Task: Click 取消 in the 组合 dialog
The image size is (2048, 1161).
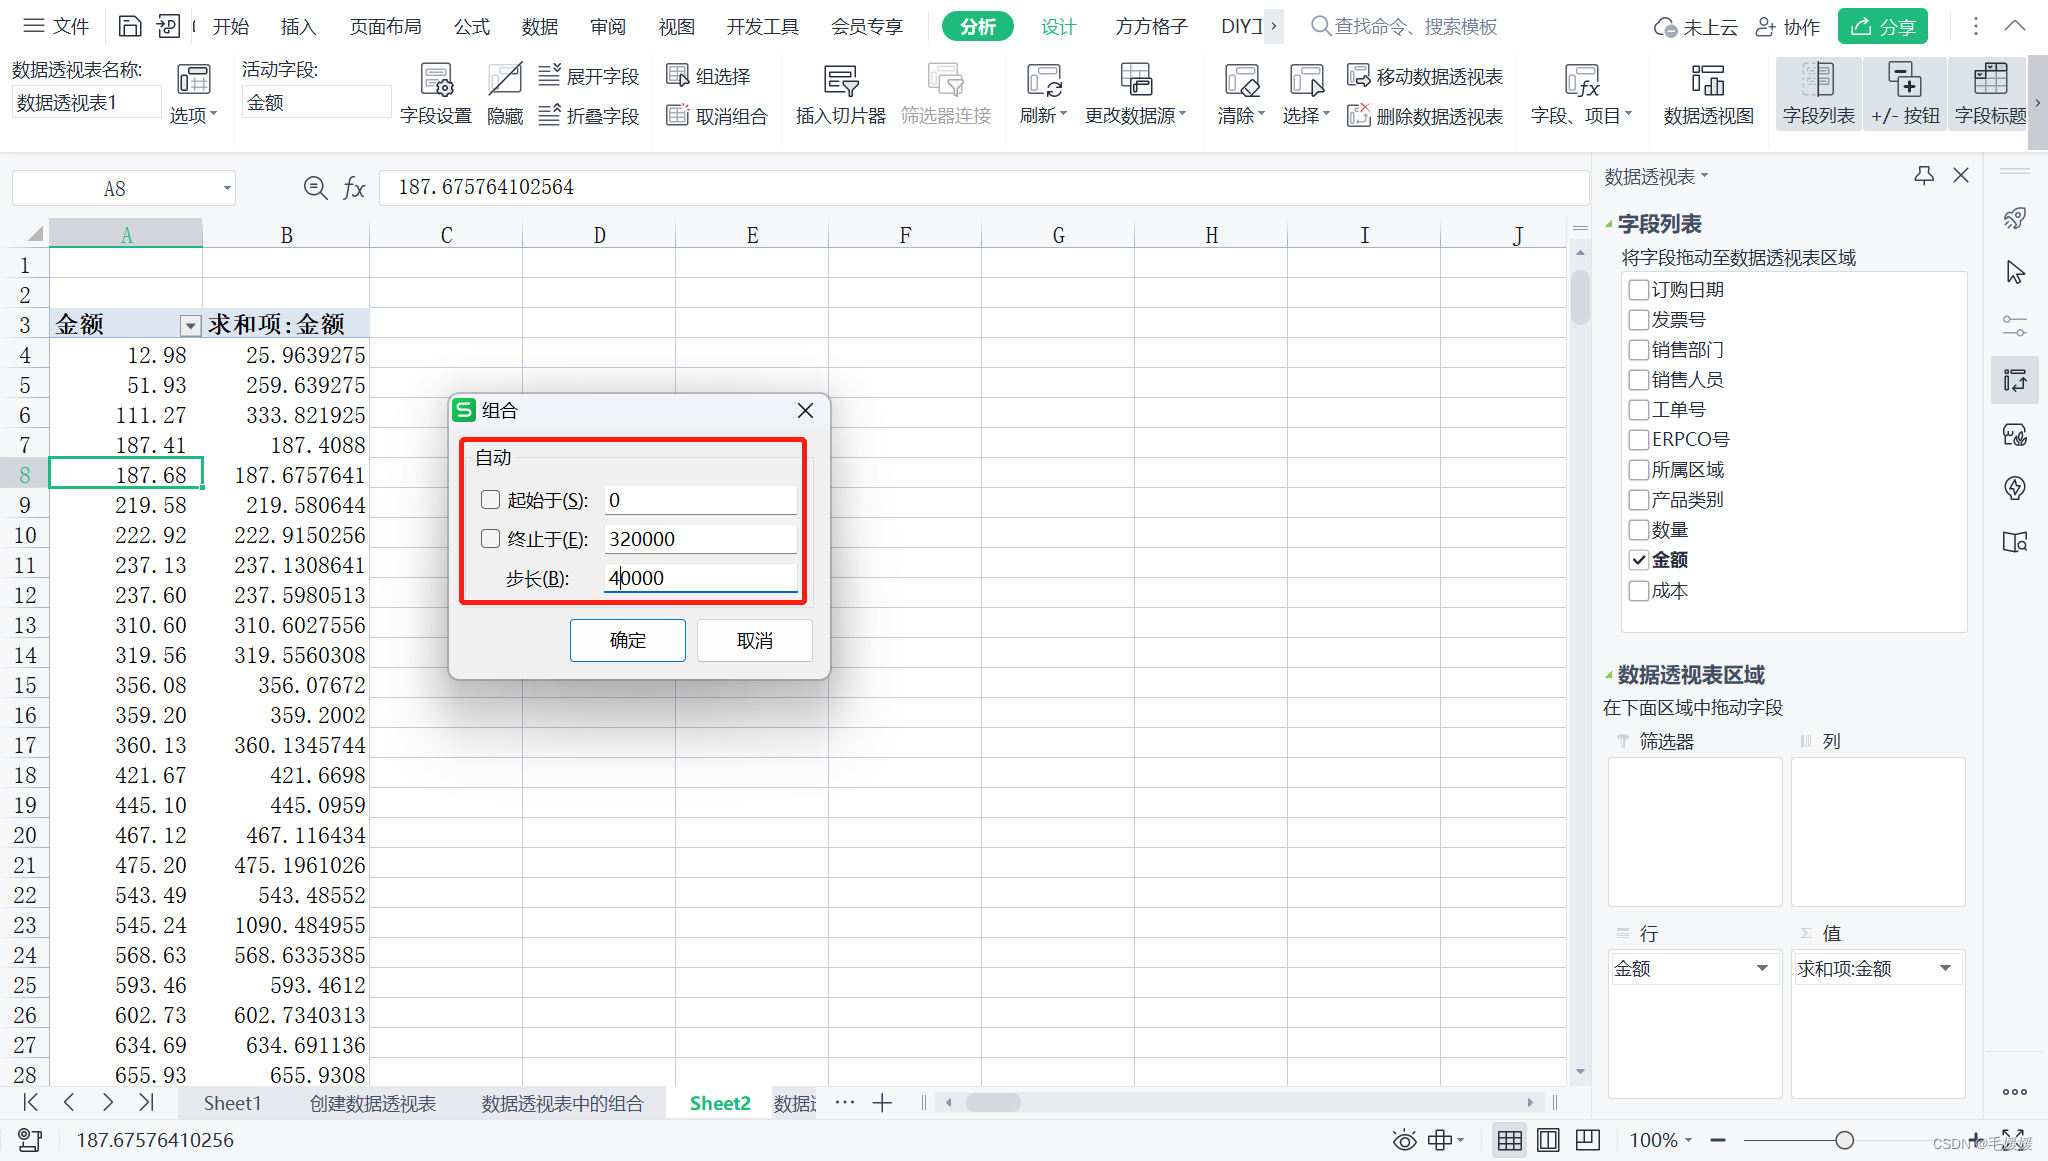Action: [755, 640]
